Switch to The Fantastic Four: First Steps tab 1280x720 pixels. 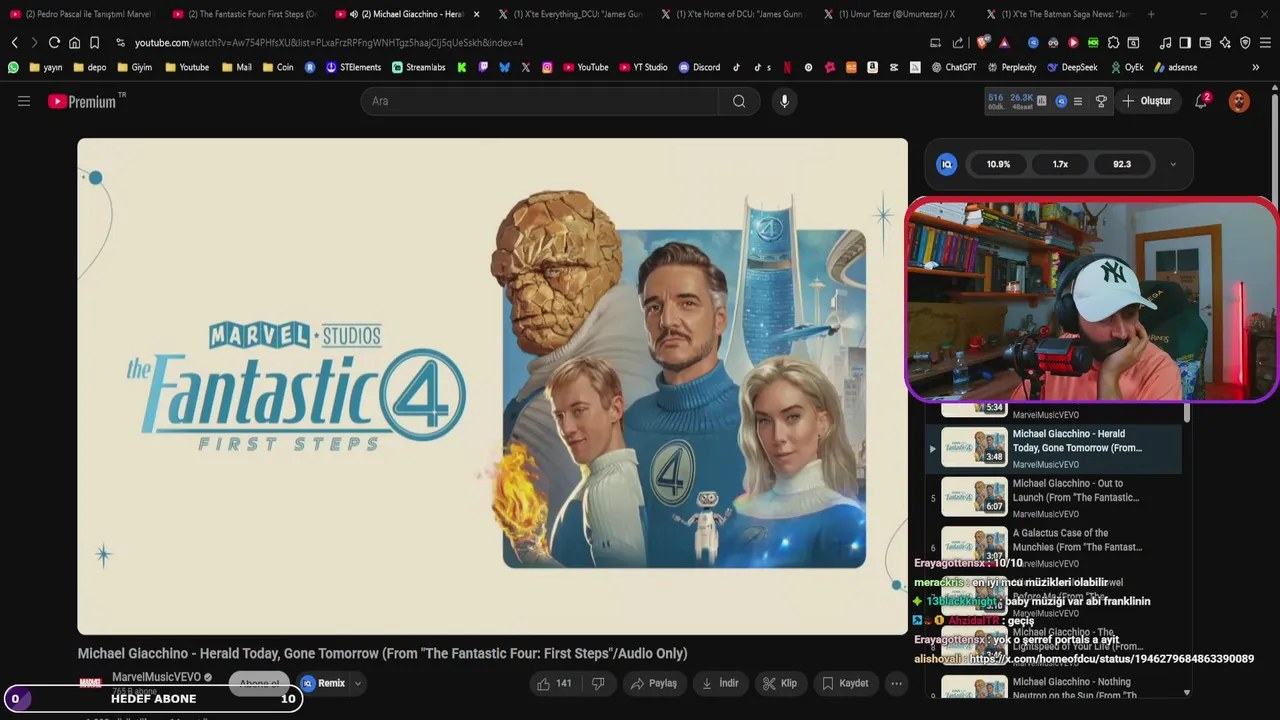pyautogui.click(x=244, y=14)
